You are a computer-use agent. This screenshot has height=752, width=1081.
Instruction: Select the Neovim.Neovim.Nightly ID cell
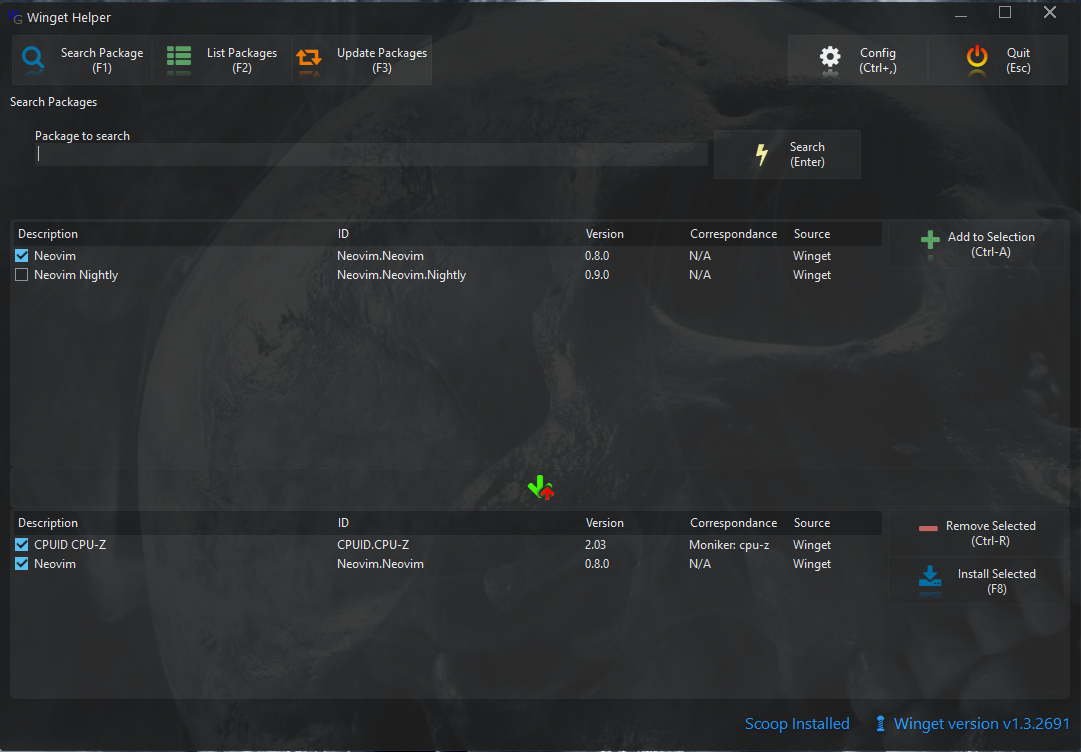pyautogui.click(x=401, y=275)
